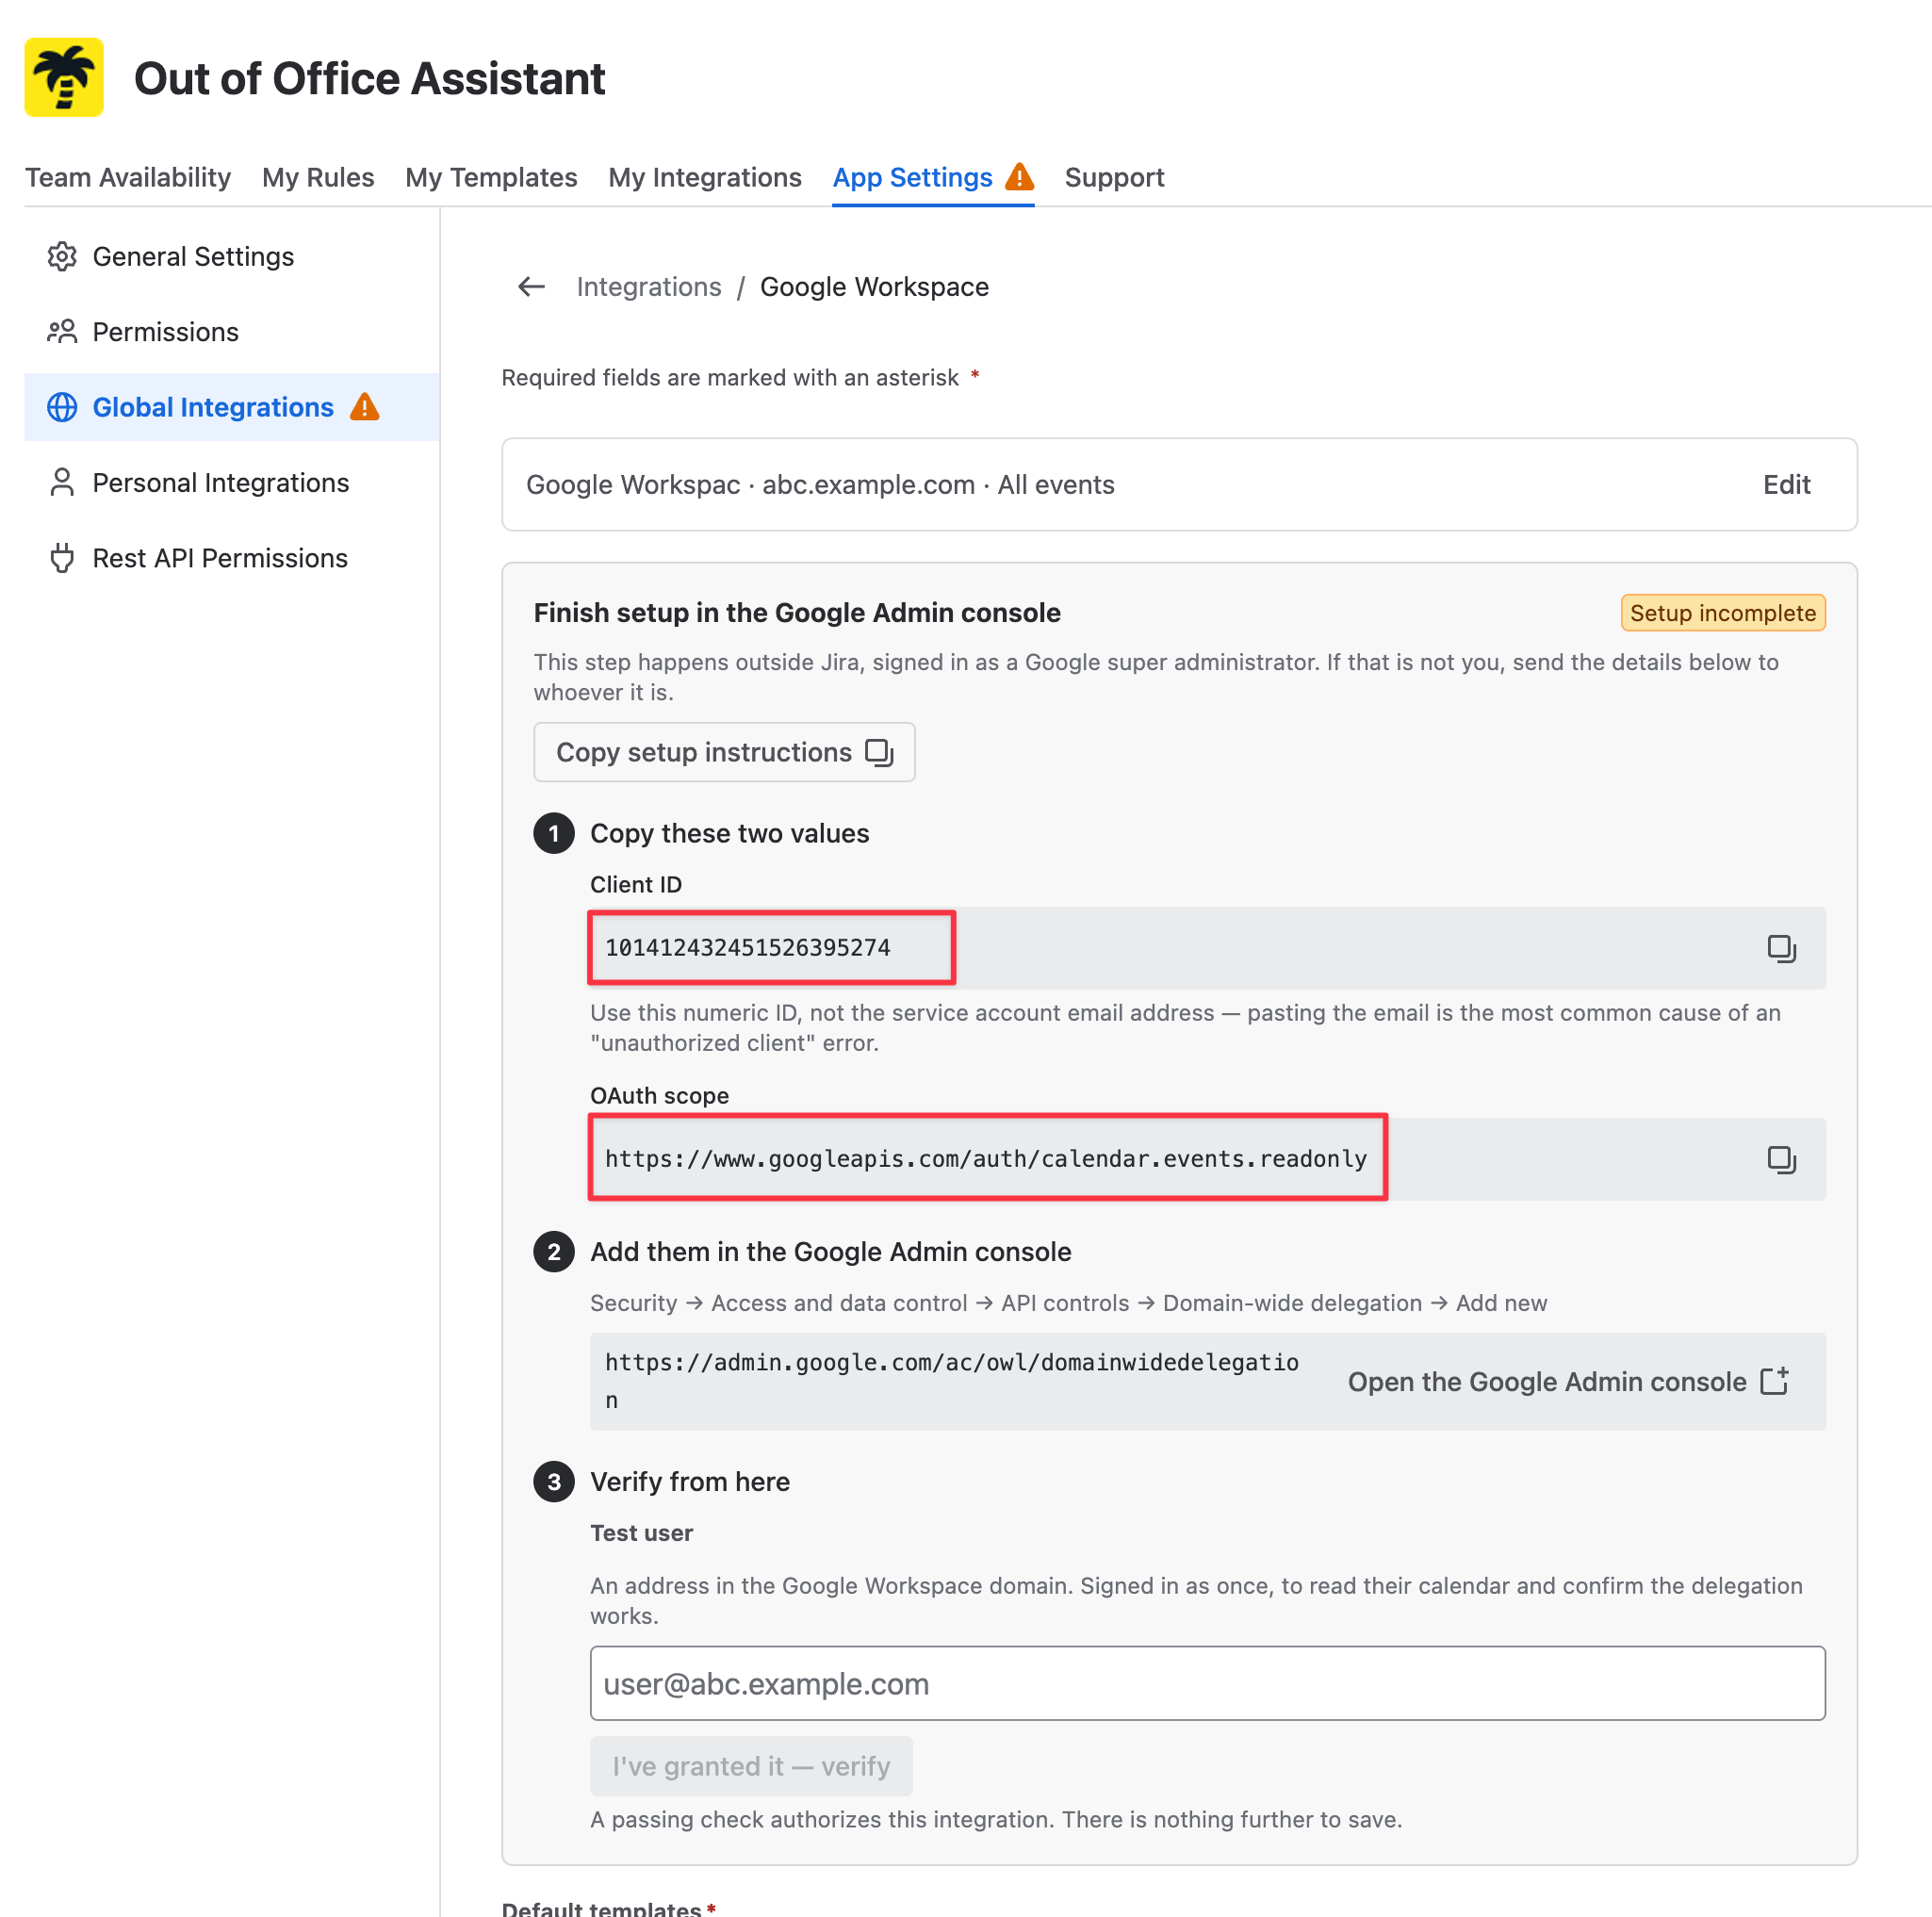Click Edit on the Google Workspace summary
The height and width of the screenshot is (1917, 1932).
point(1786,485)
